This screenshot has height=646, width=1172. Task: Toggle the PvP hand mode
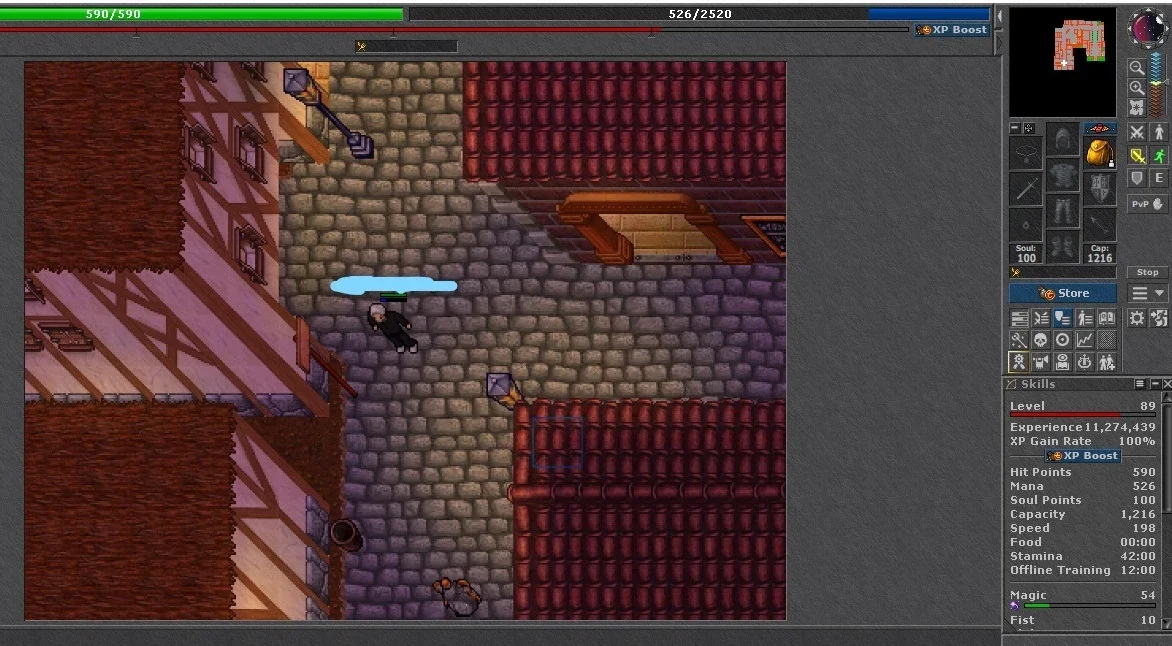click(x=1147, y=204)
